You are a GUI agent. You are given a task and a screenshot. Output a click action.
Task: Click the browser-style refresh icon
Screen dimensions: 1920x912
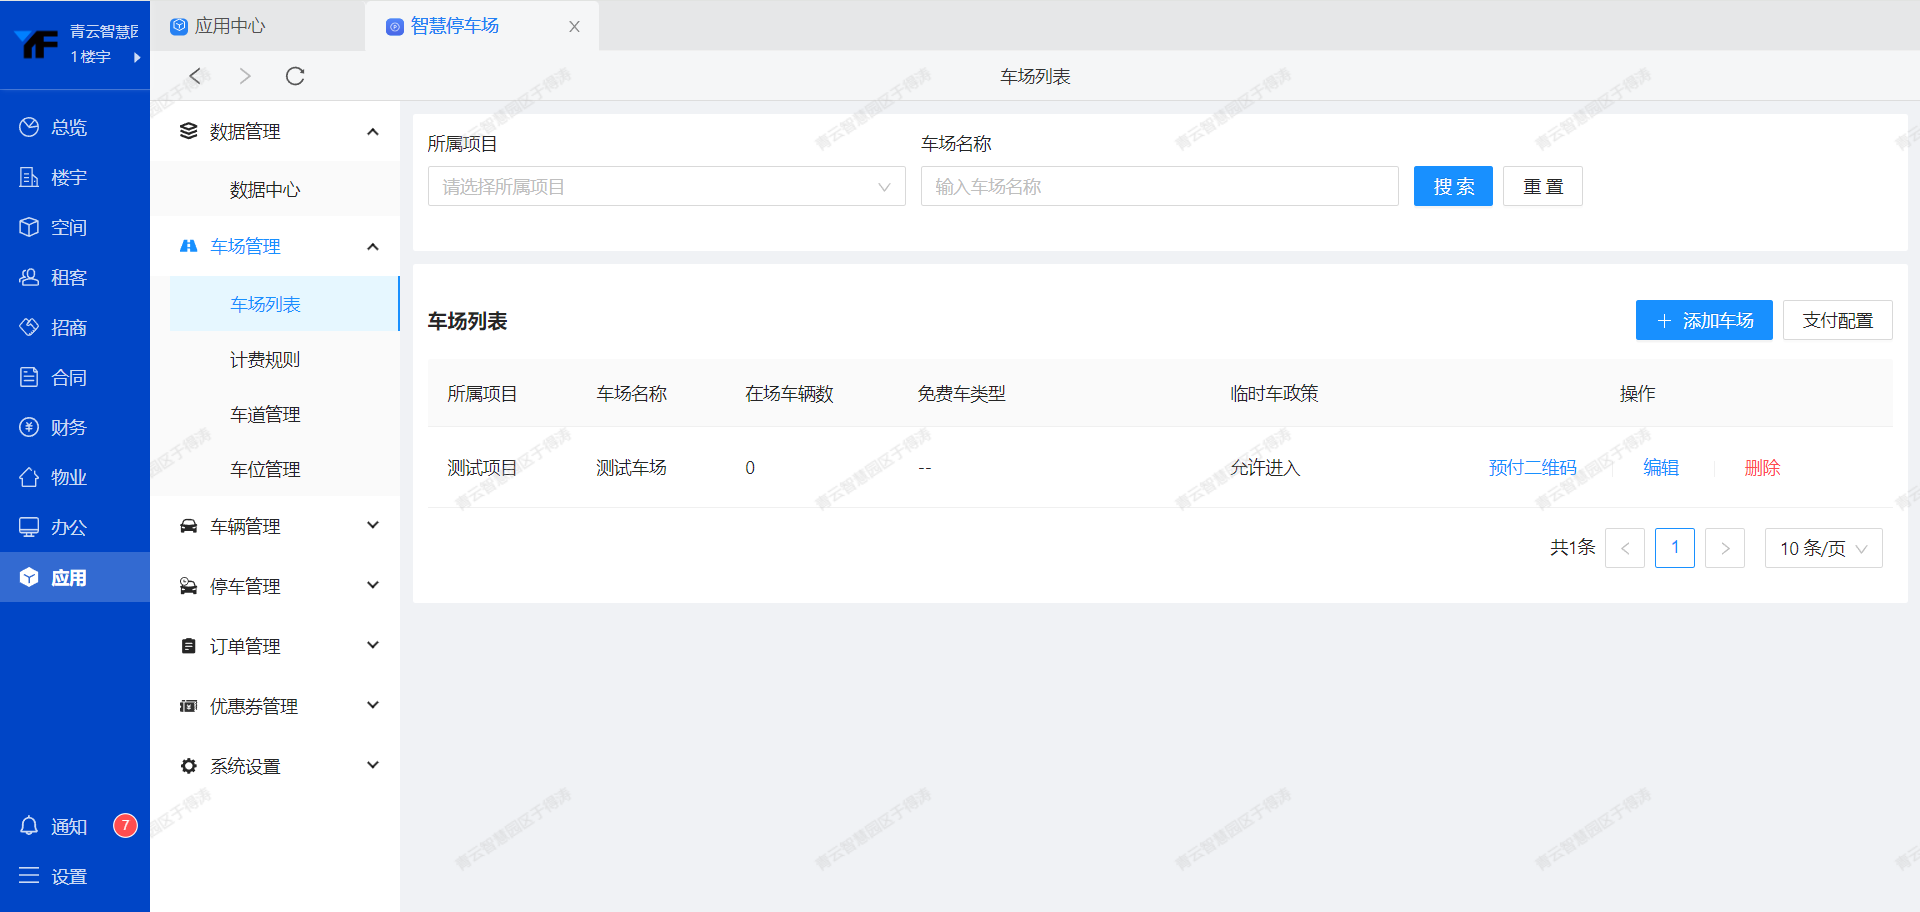click(x=295, y=76)
